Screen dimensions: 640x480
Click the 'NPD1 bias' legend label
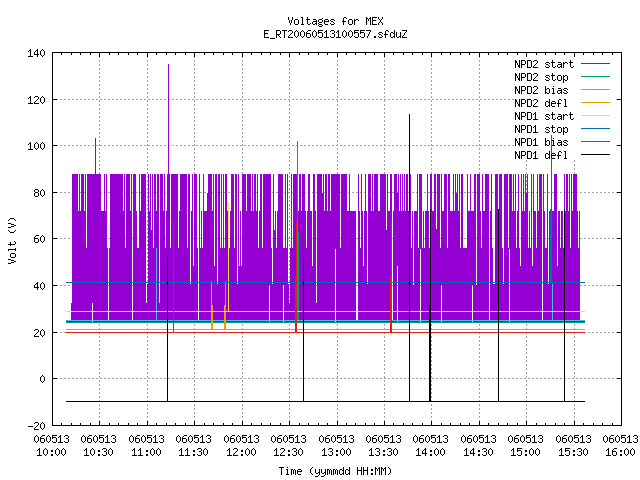point(541,142)
